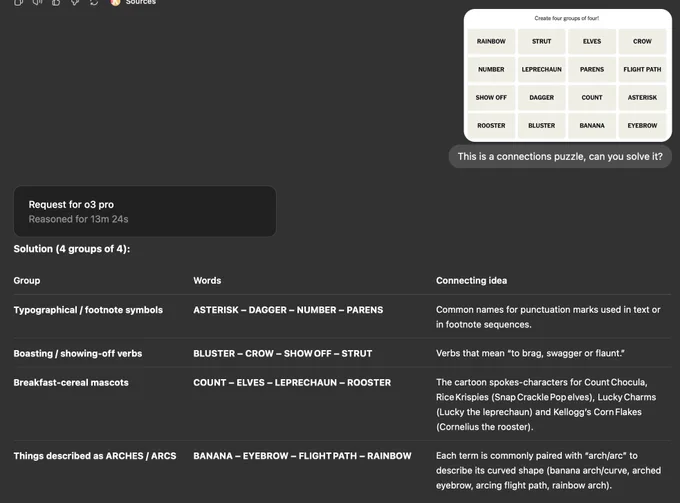The image size is (680, 503).
Task: Click the ASTERISK tile in puzzle image
Action: coord(642,98)
